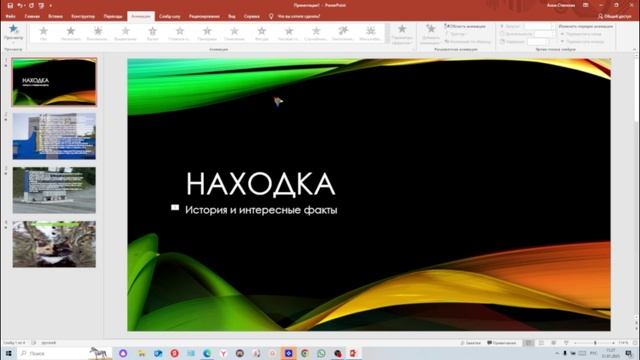
Task: Click the zoom percentage value
Action: 623,343
